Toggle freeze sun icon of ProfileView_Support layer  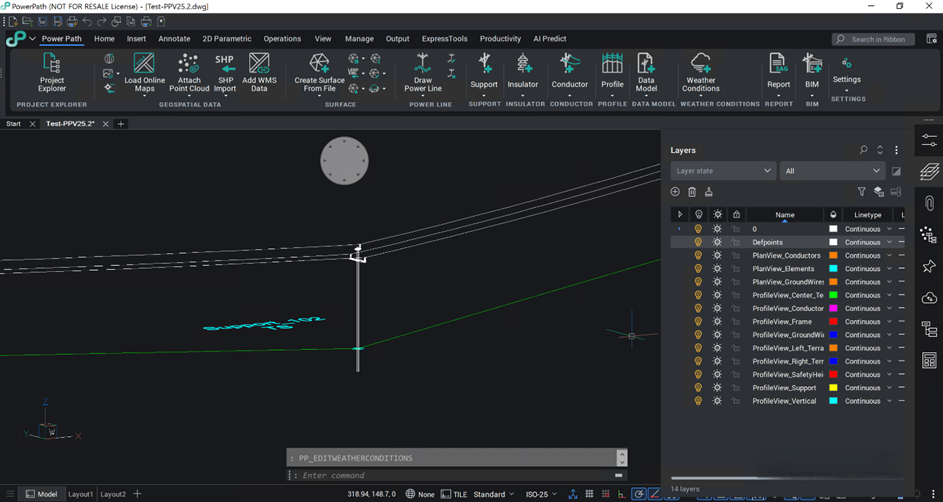coord(717,388)
